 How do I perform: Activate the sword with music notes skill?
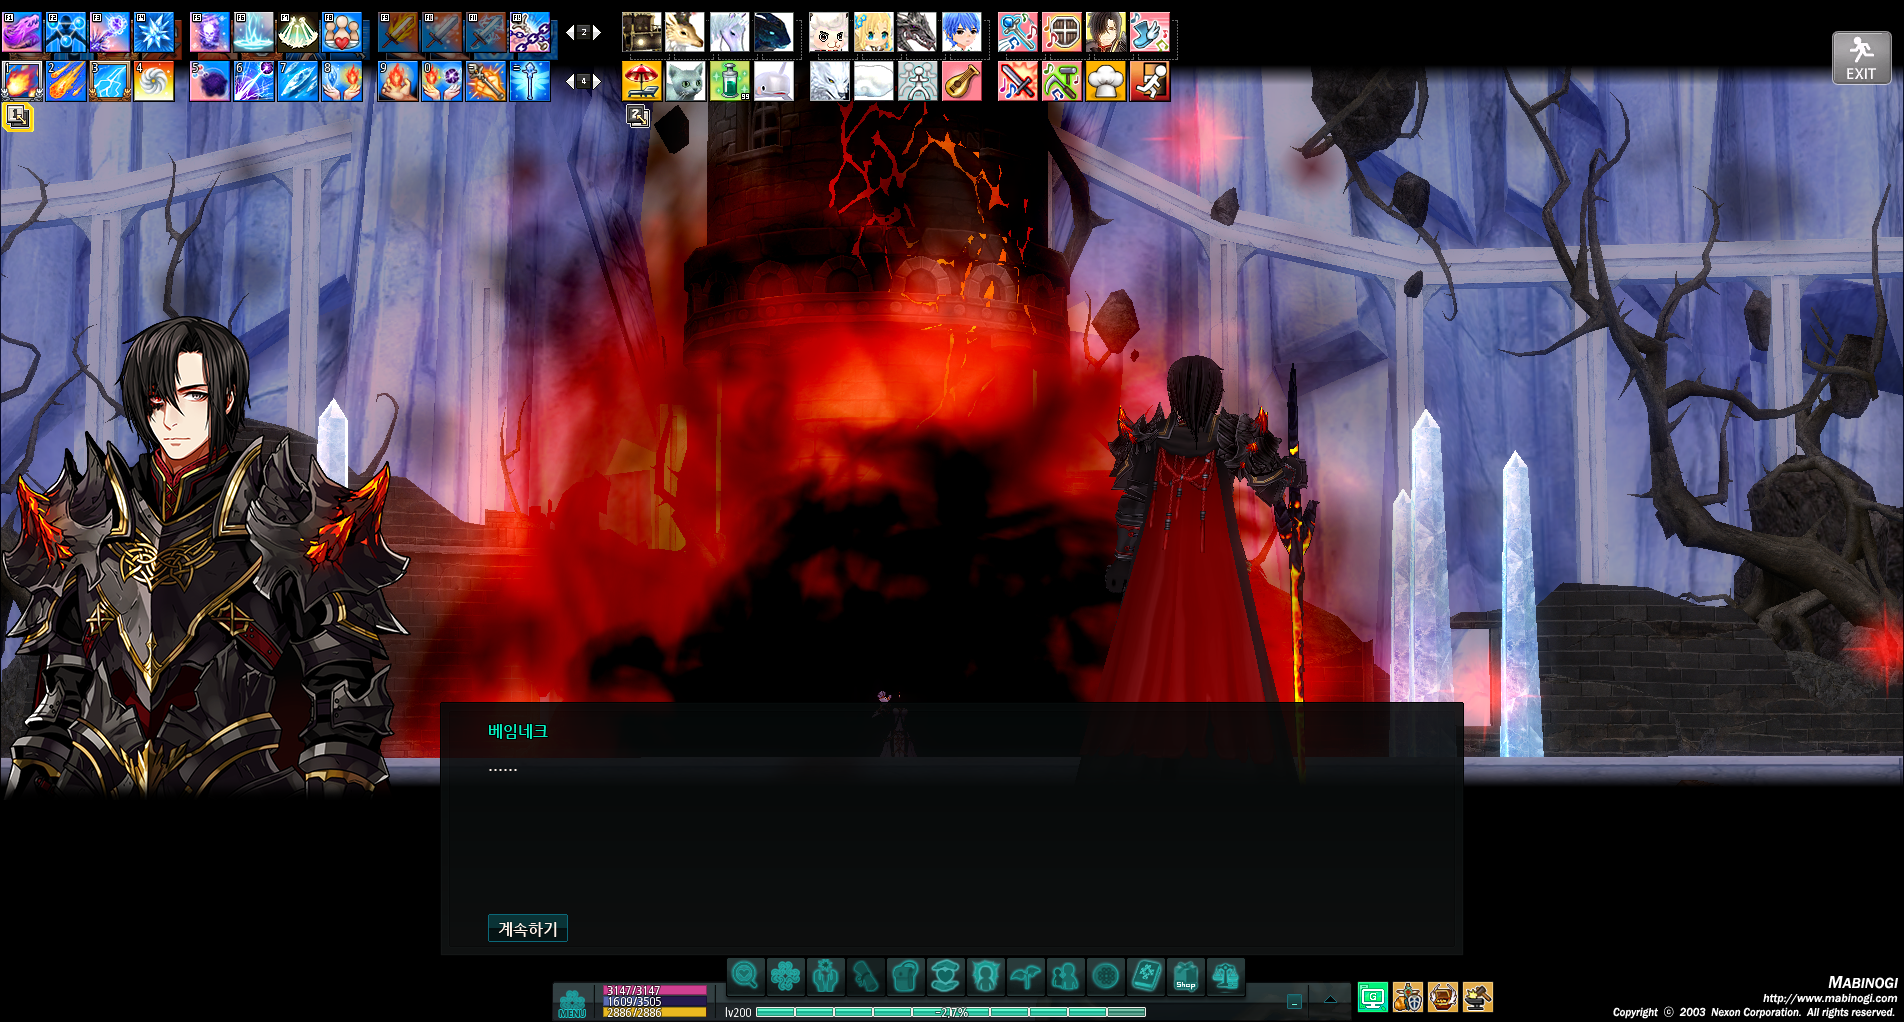tap(1017, 82)
